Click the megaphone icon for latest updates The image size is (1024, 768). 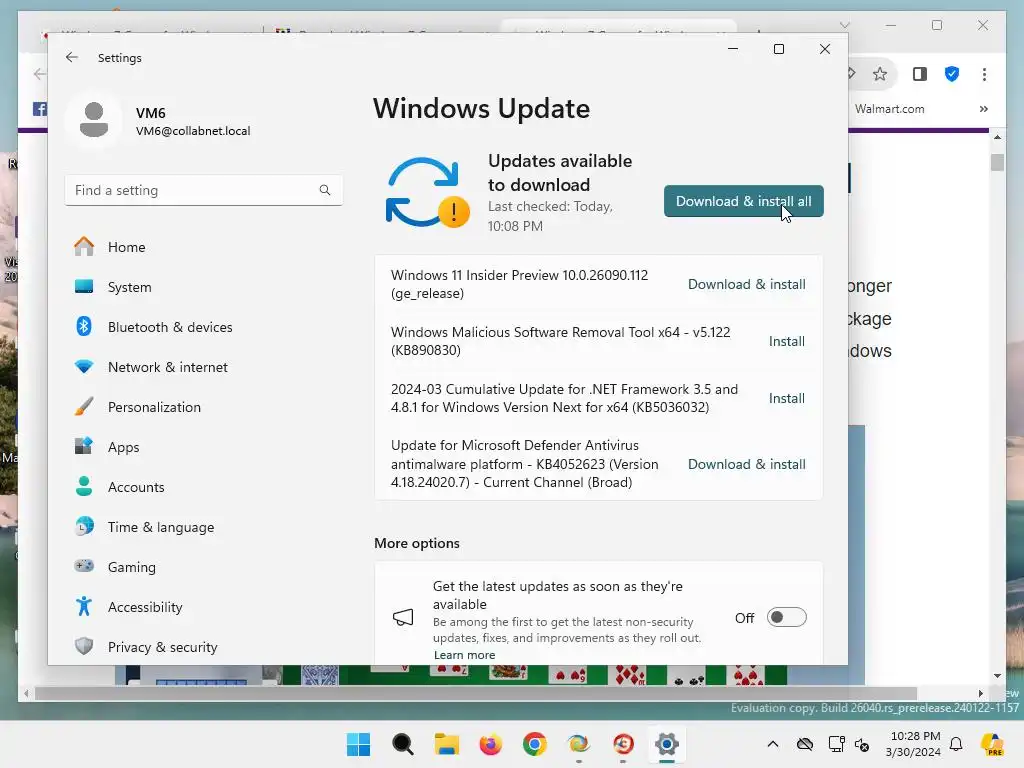pos(403,617)
